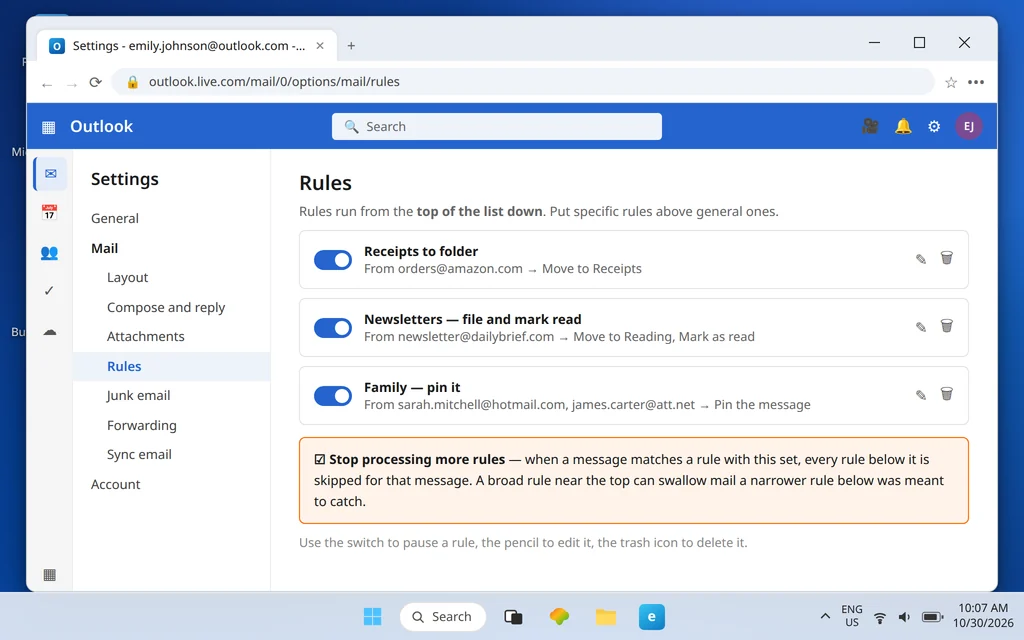
Task: Open the clock showing 10:07 AM
Action: pyautogui.click(x=983, y=616)
